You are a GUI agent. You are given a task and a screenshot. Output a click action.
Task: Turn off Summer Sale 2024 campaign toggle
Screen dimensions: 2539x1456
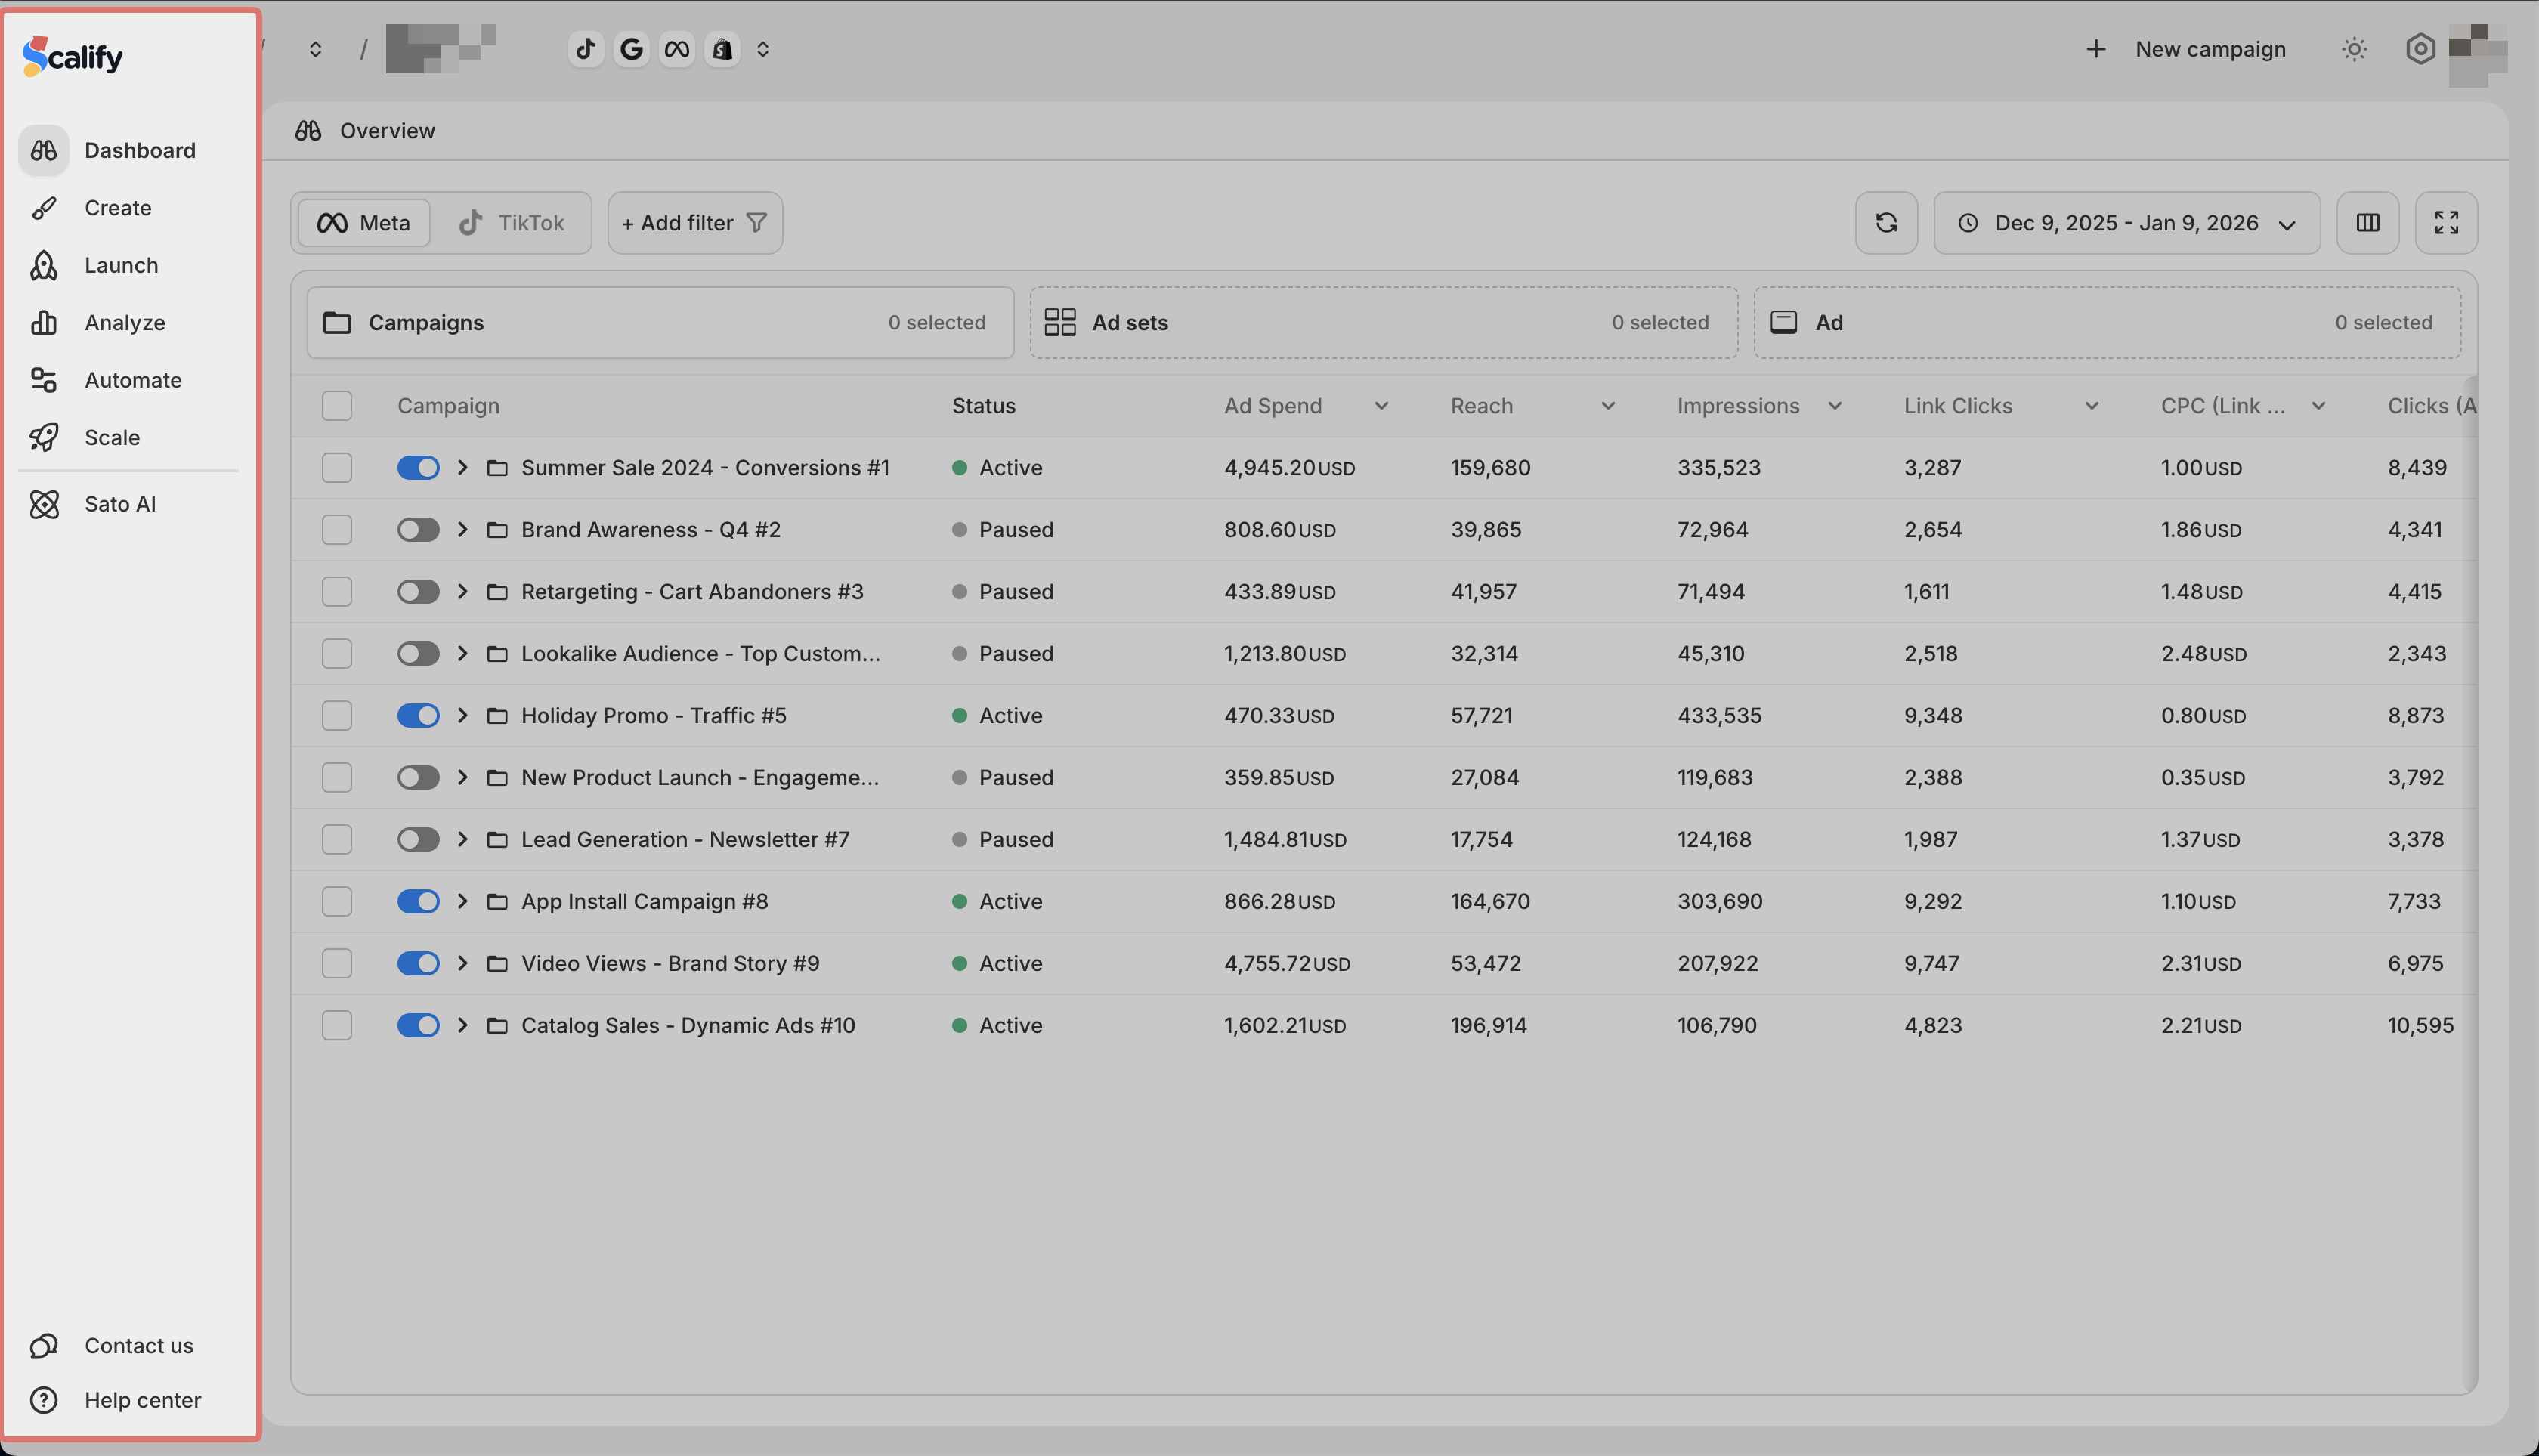[x=418, y=468]
